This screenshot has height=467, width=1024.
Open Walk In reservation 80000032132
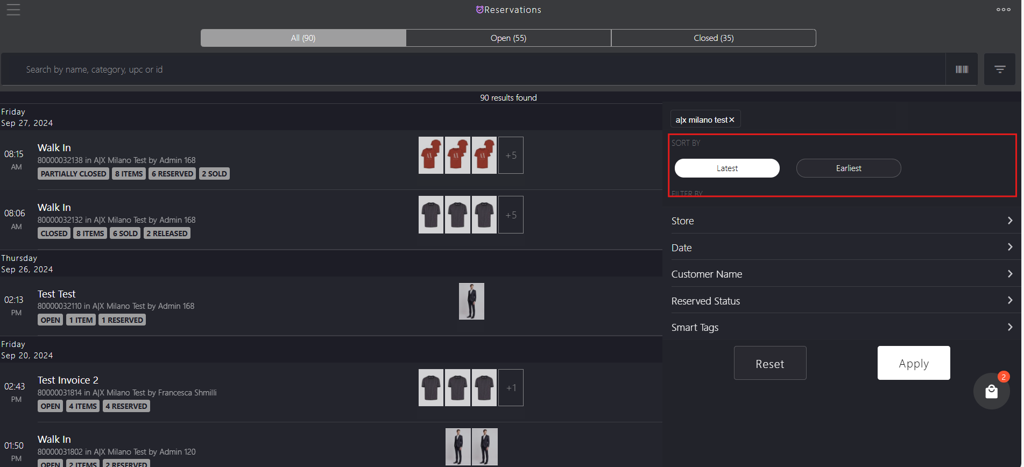[x=331, y=220]
